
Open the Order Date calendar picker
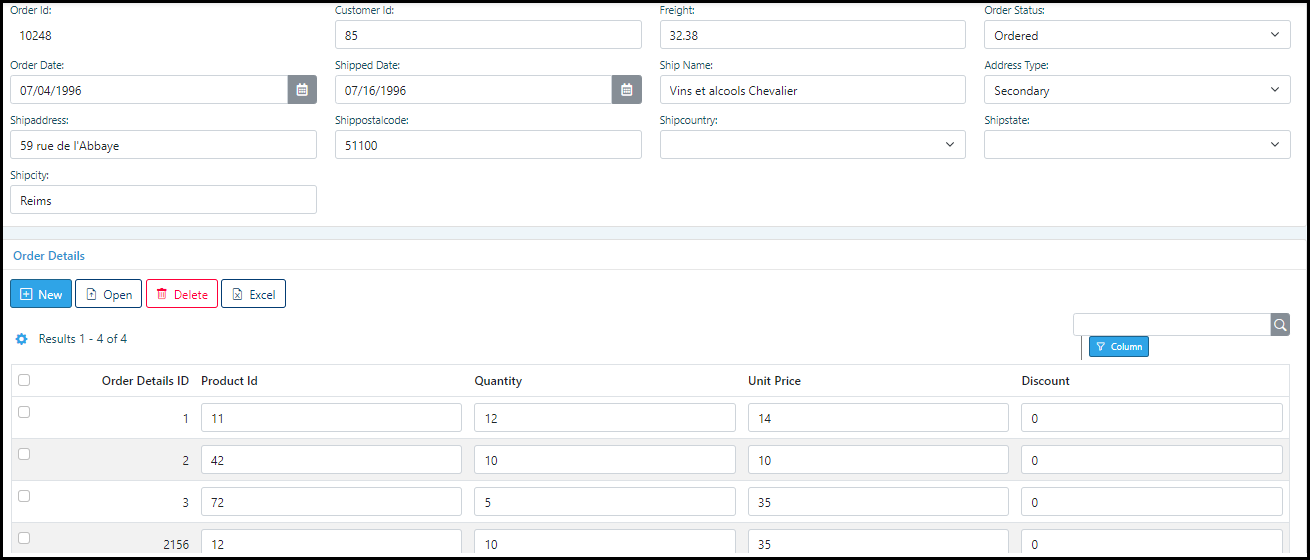302,90
